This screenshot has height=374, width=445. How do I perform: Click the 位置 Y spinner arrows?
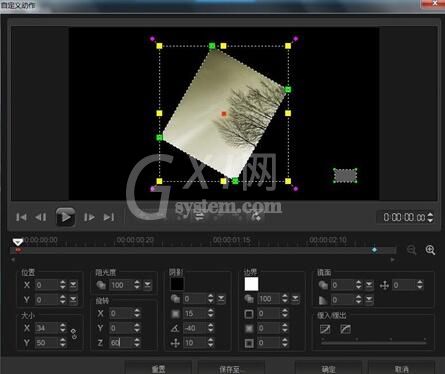click(x=63, y=300)
